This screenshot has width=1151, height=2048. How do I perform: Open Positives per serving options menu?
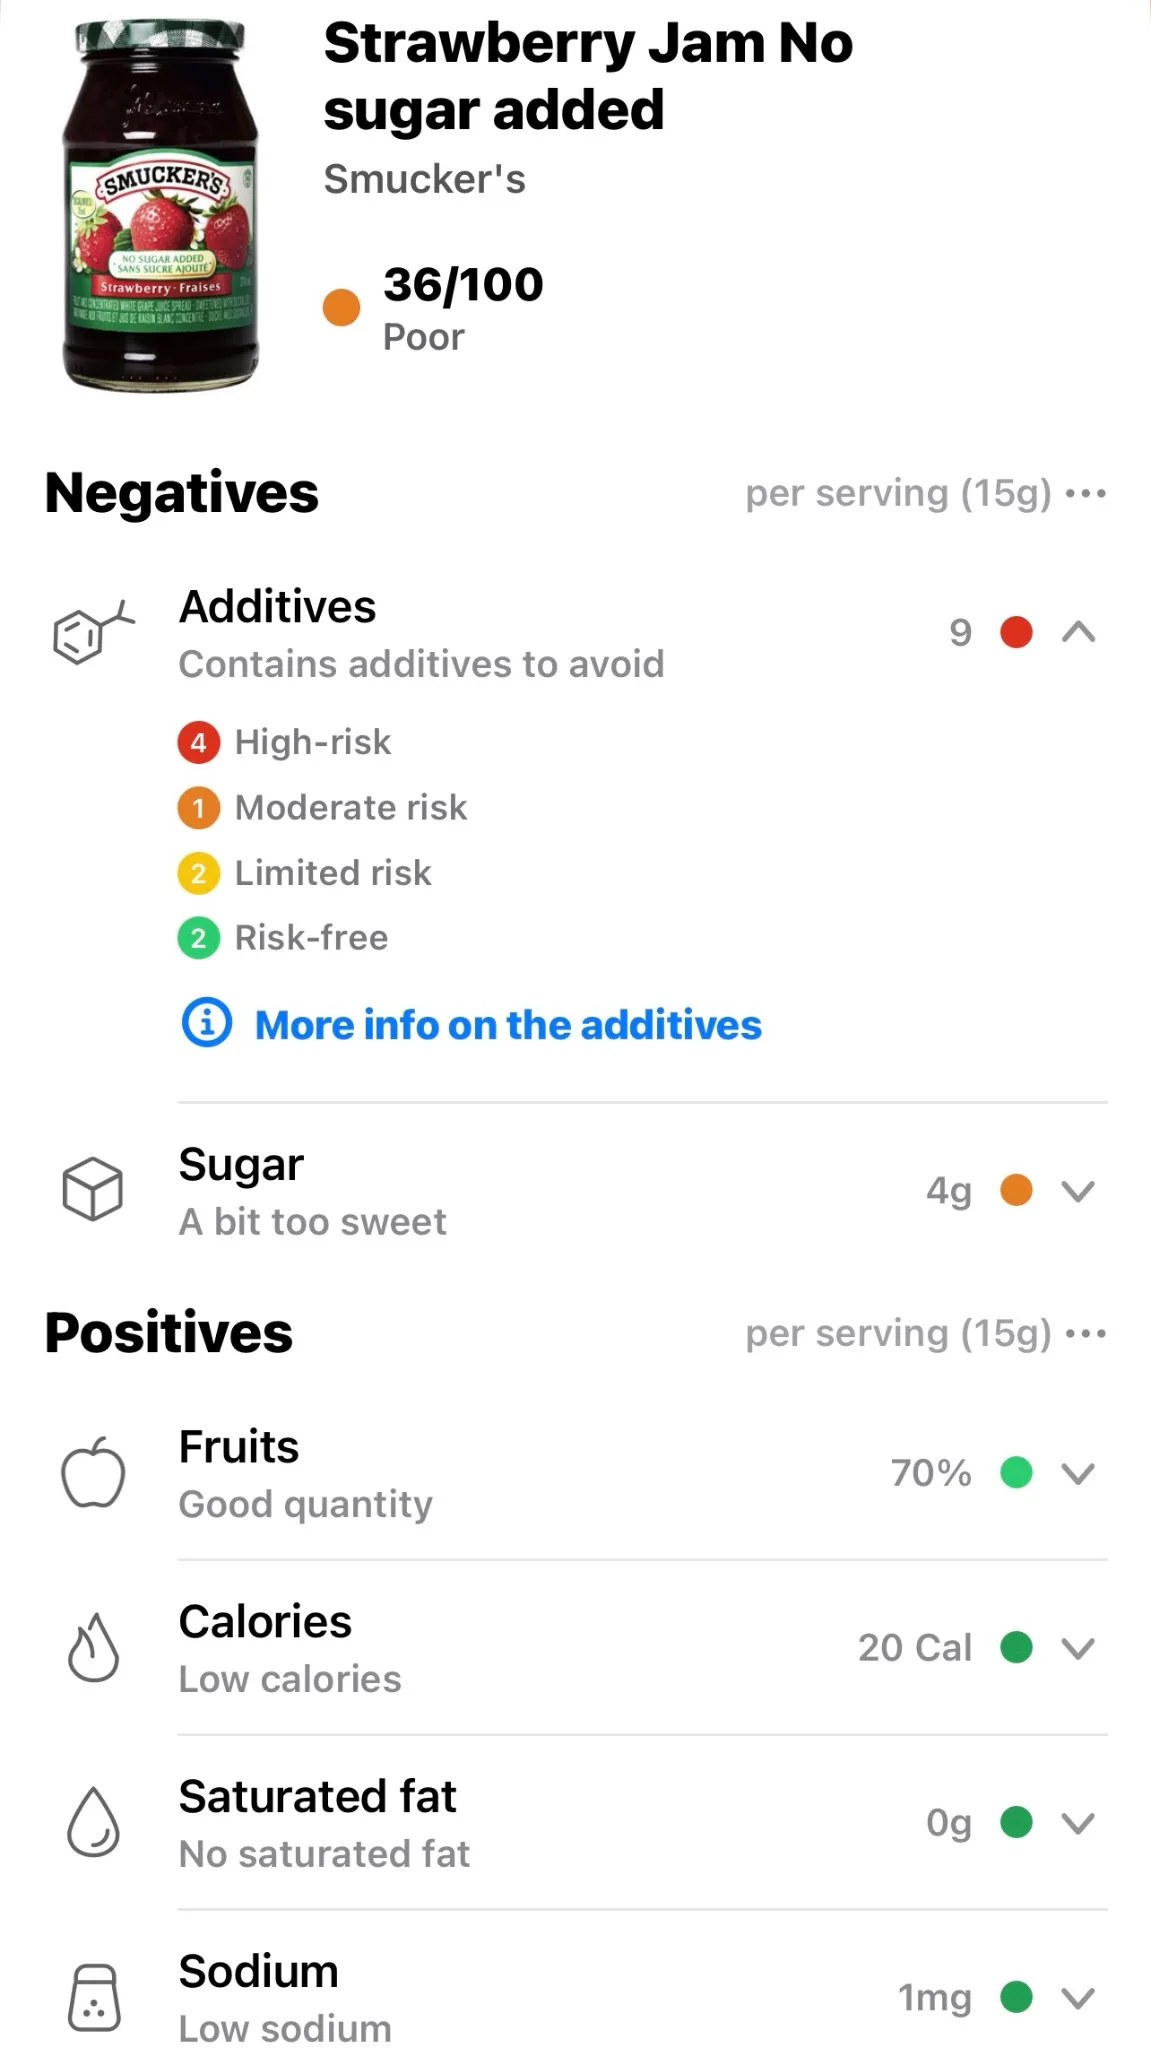(x=1086, y=1334)
